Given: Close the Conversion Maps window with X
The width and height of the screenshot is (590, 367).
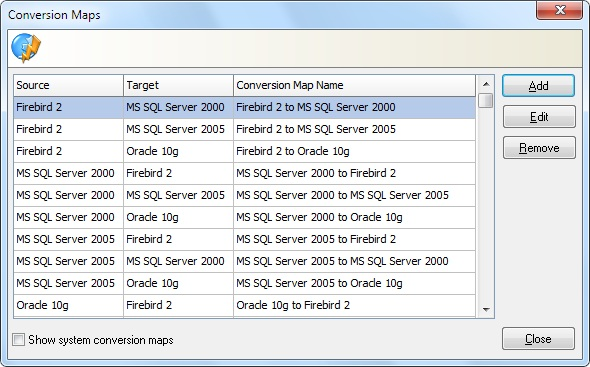Looking at the screenshot, I should click(x=560, y=10).
